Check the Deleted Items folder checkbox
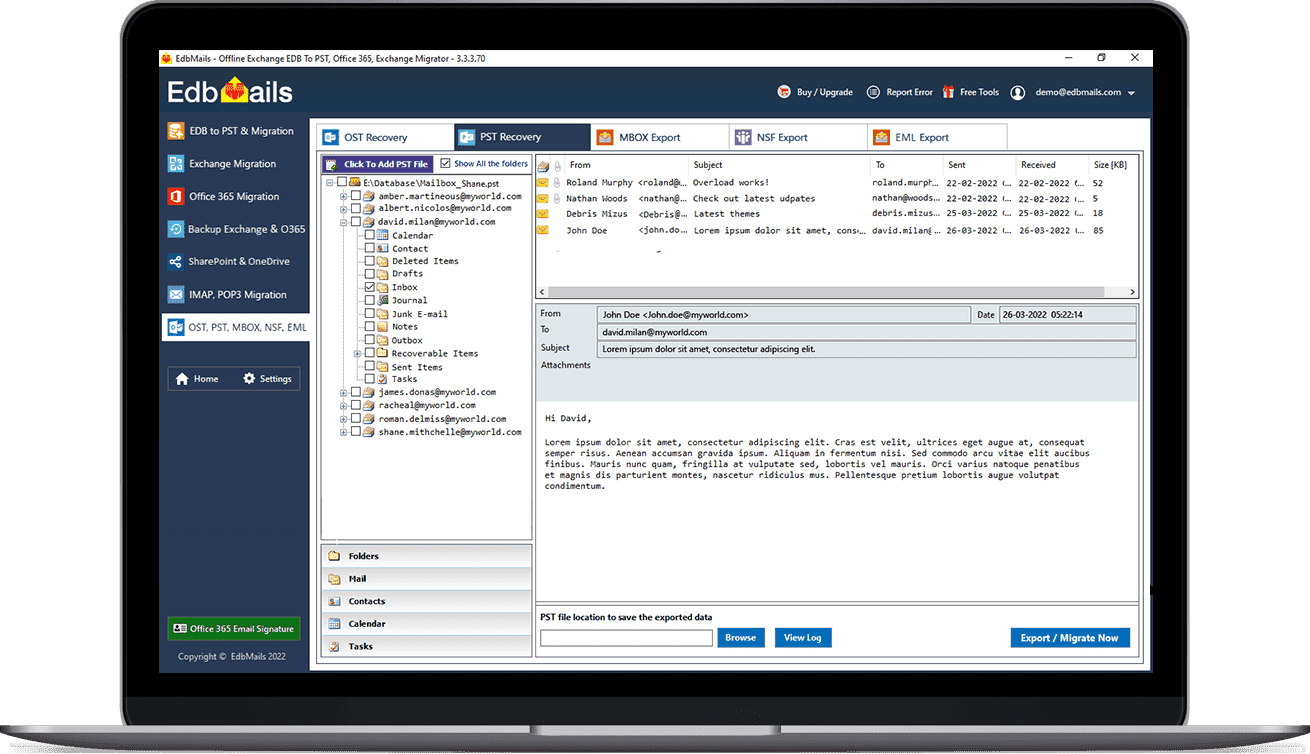 pos(370,261)
